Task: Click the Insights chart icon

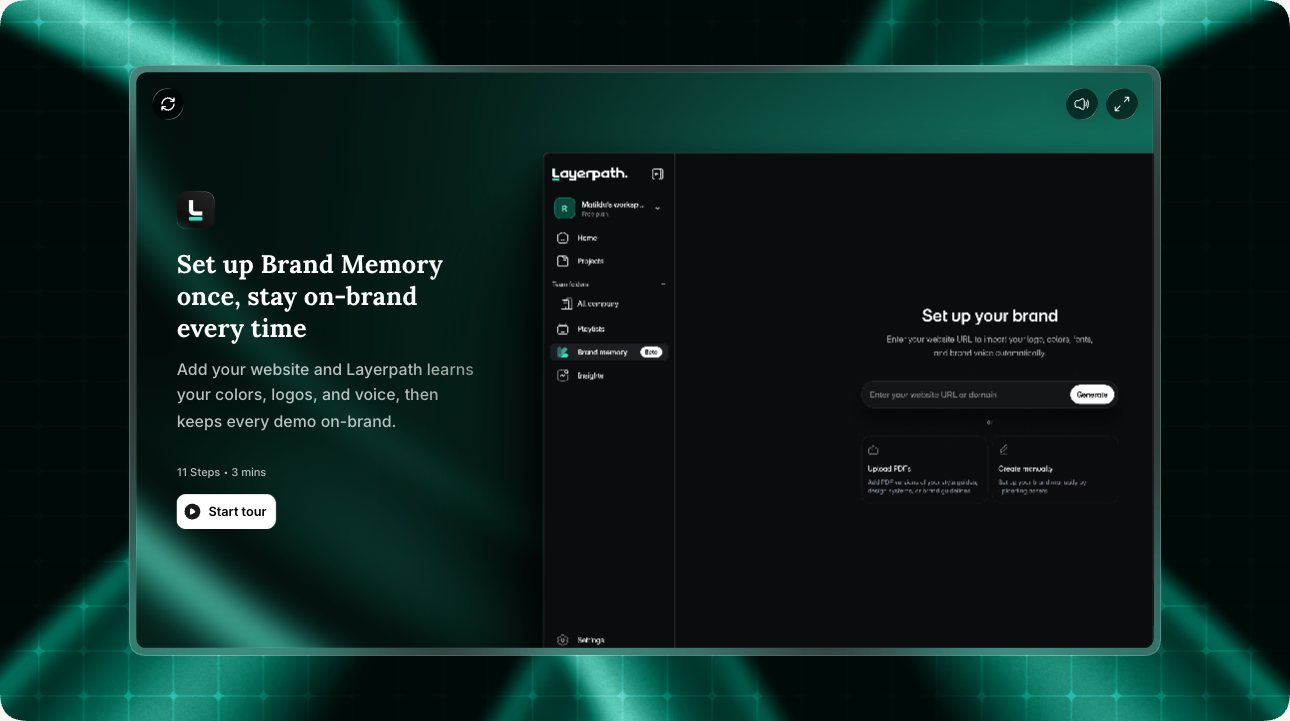Action: coord(563,376)
